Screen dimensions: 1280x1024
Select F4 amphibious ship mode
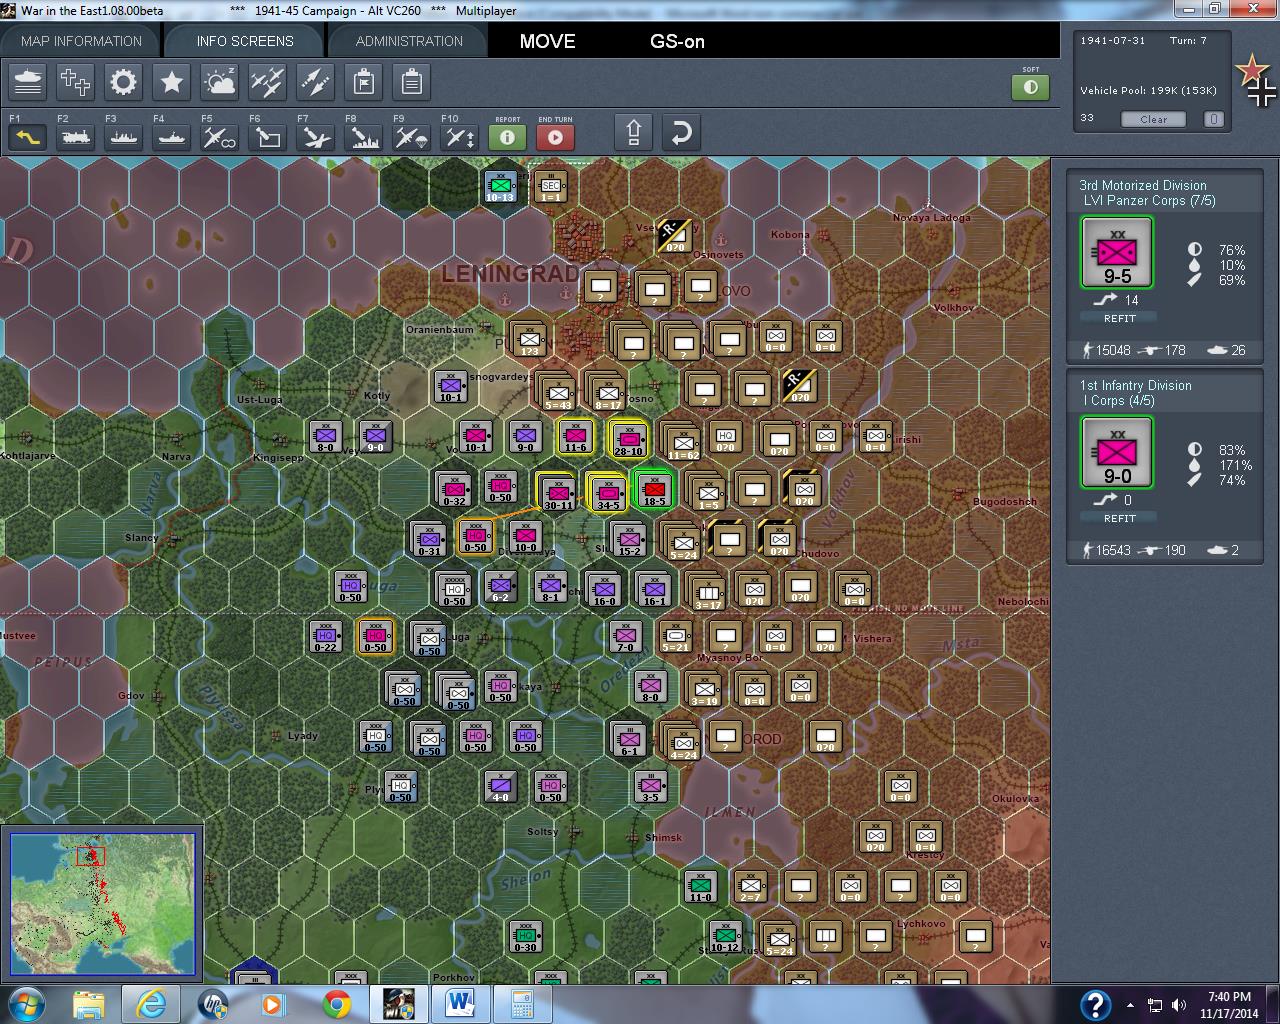coord(172,137)
